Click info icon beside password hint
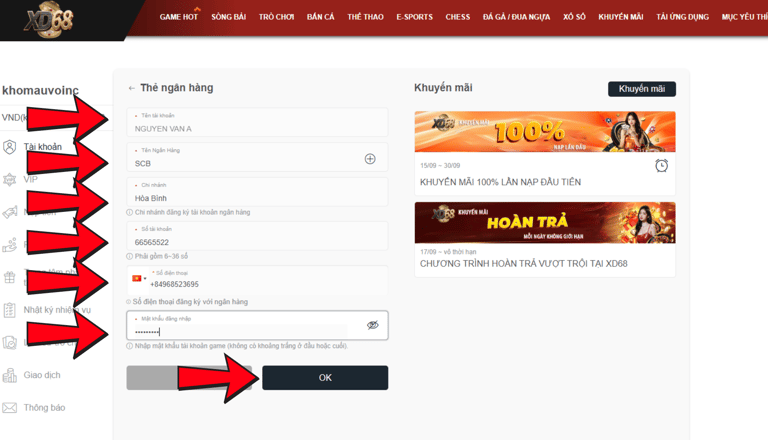Image resolution: width=768 pixels, height=440 pixels. 130,346
